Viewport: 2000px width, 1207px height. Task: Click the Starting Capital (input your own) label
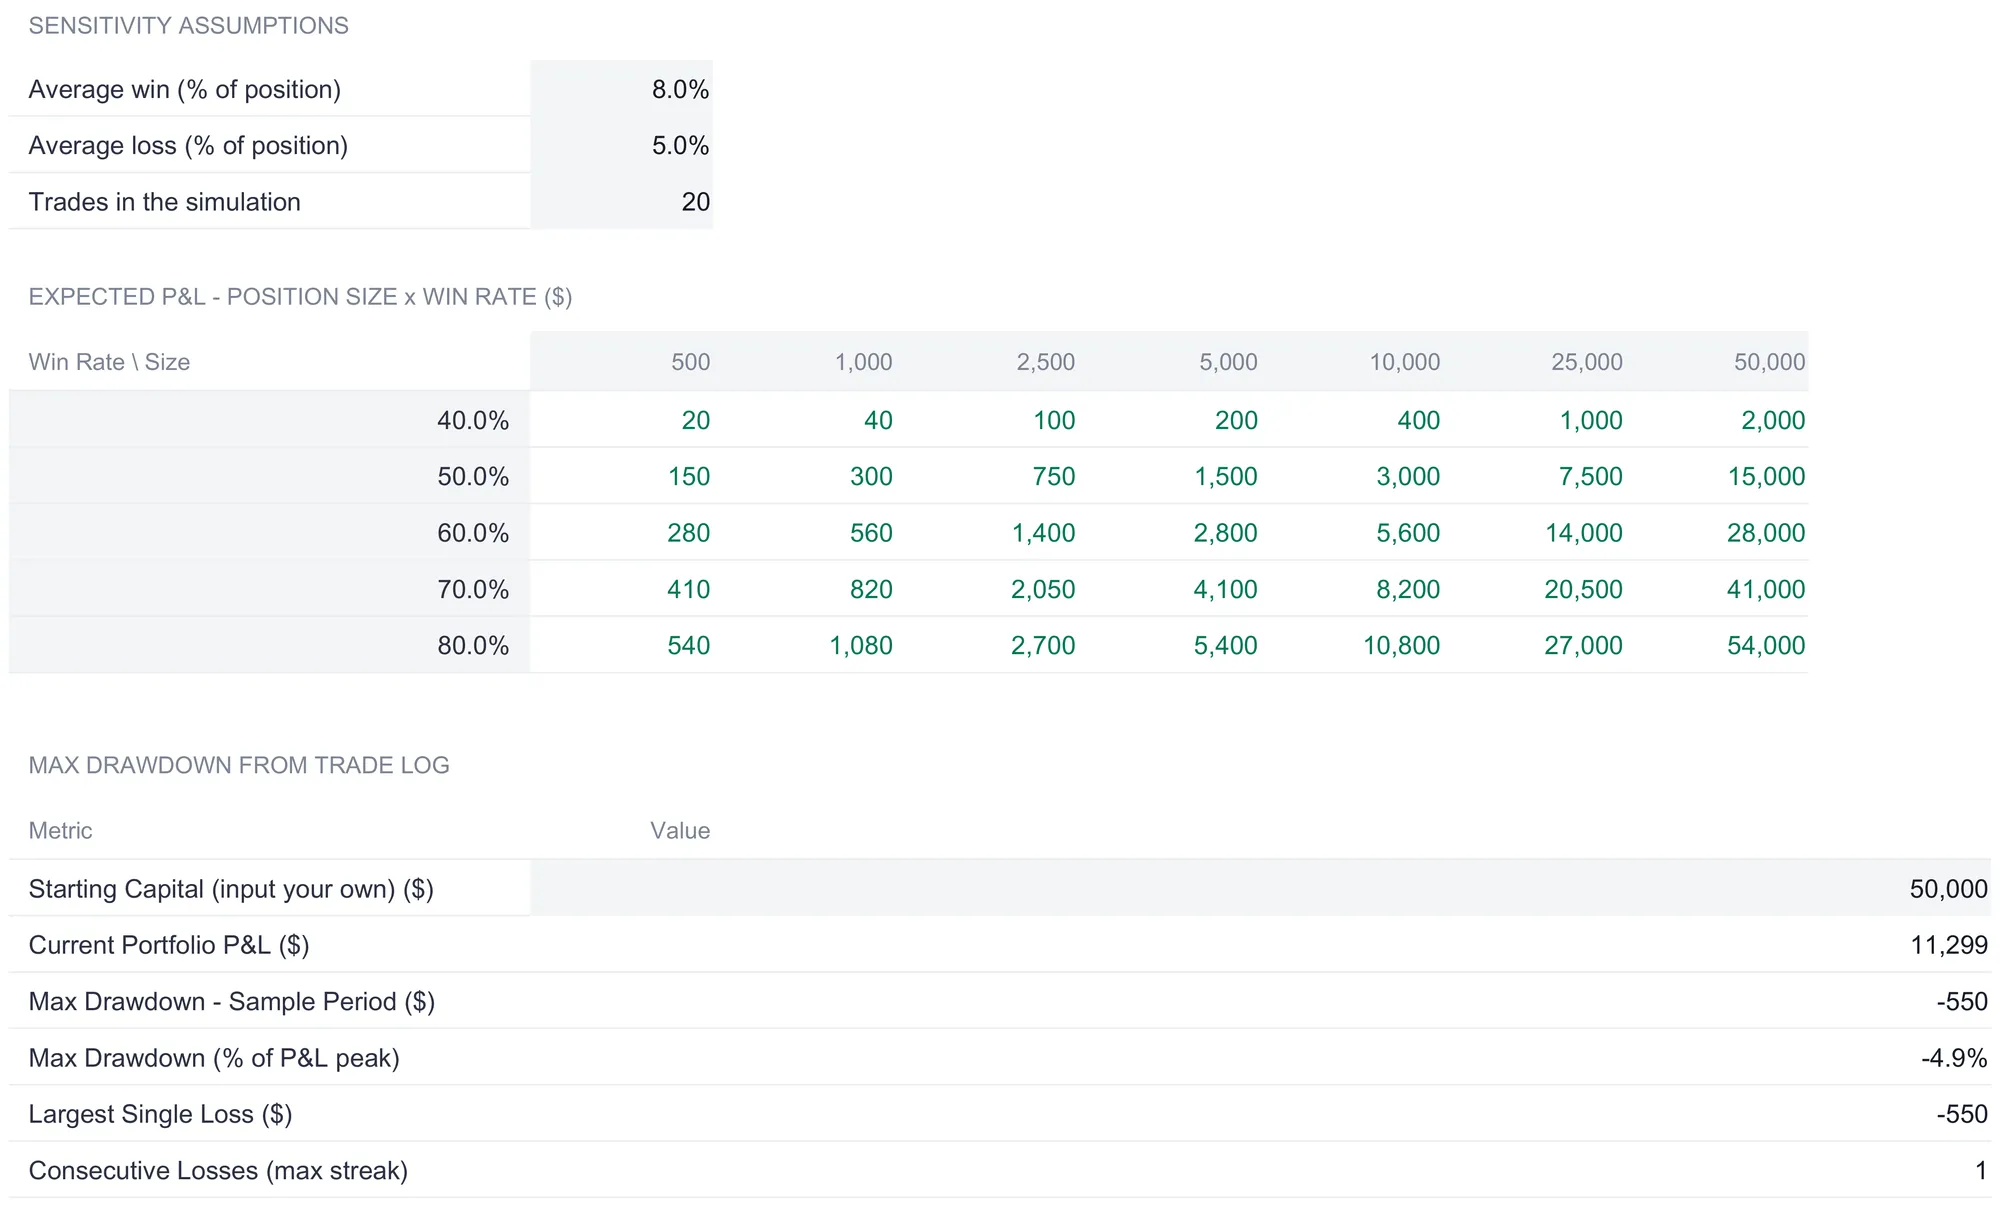pyautogui.click(x=231, y=888)
